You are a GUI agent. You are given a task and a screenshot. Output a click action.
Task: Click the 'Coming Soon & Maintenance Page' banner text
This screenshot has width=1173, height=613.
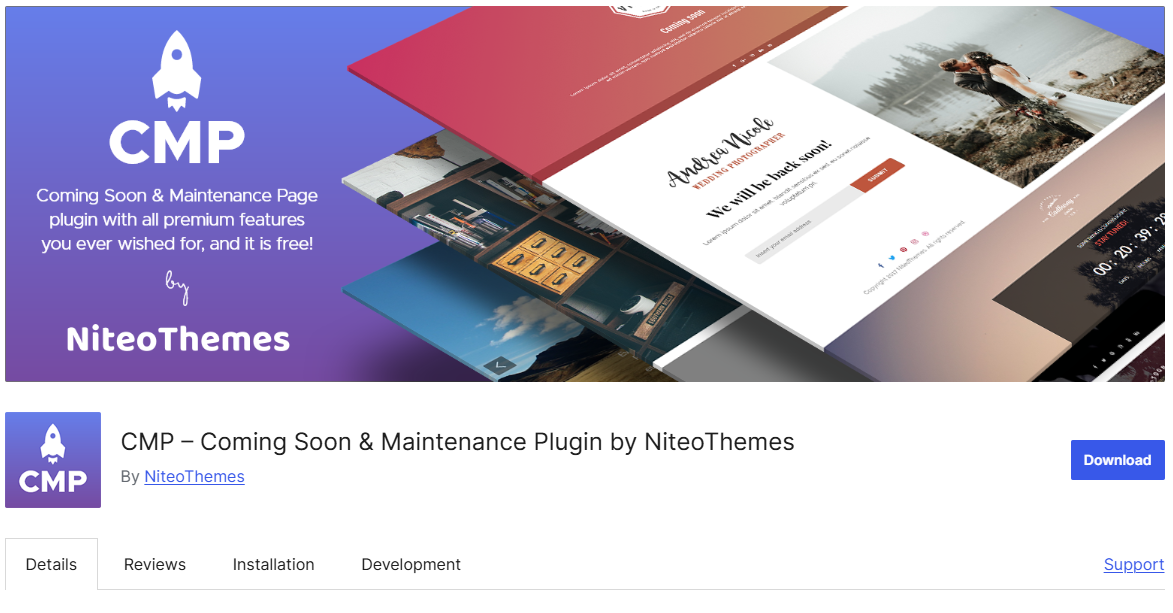click(177, 195)
